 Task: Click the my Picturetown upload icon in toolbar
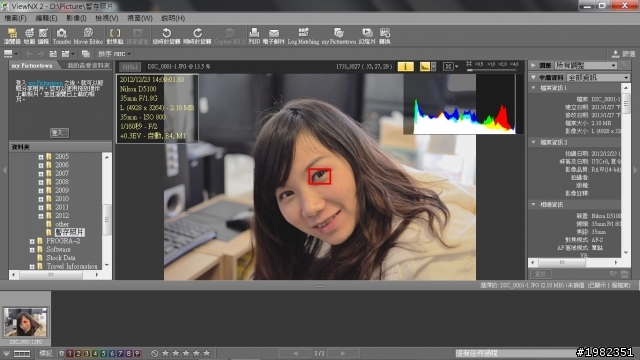[x=338, y=36]
